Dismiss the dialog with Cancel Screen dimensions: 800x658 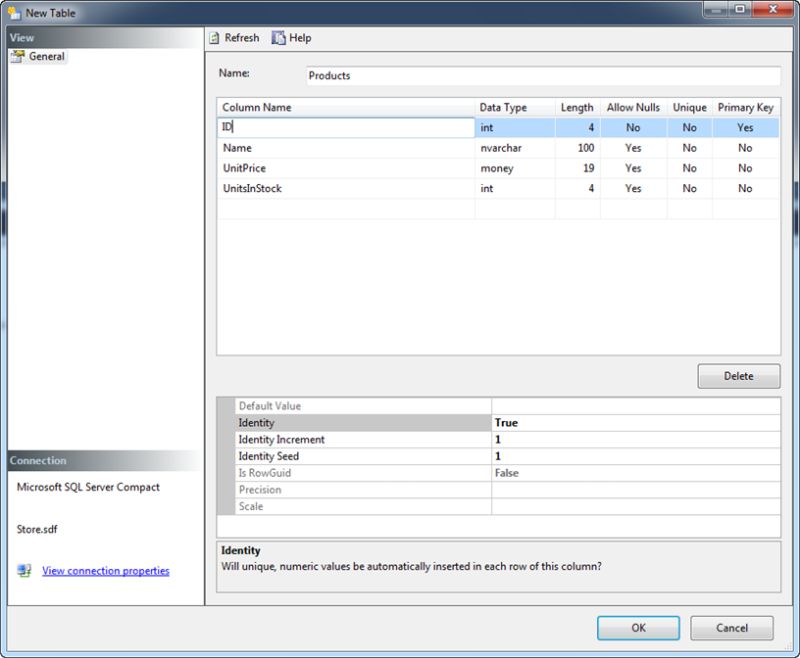[731, 628]
